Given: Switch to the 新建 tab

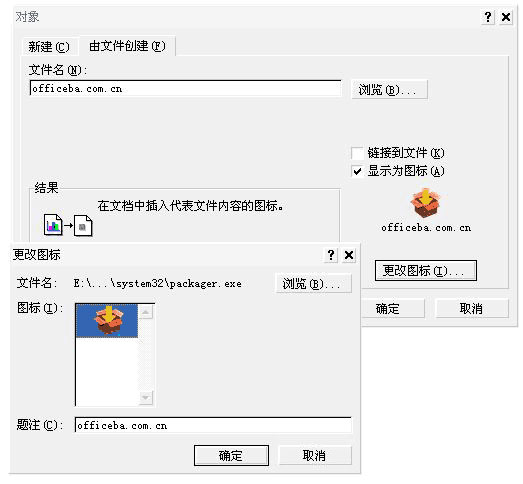Looking at the screenshot, I should [x=49, y=47].
